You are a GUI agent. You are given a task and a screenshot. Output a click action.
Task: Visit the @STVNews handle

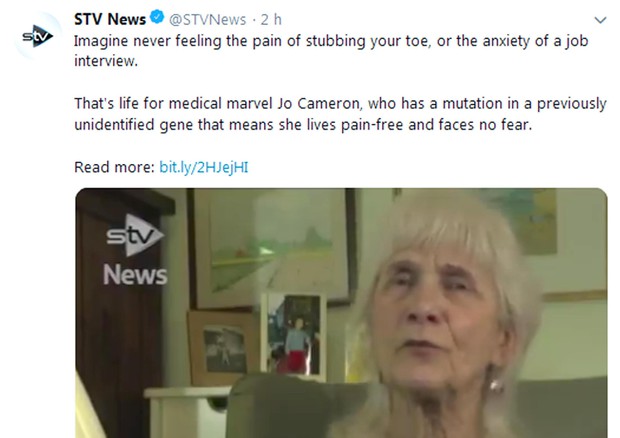click(208, 19)
